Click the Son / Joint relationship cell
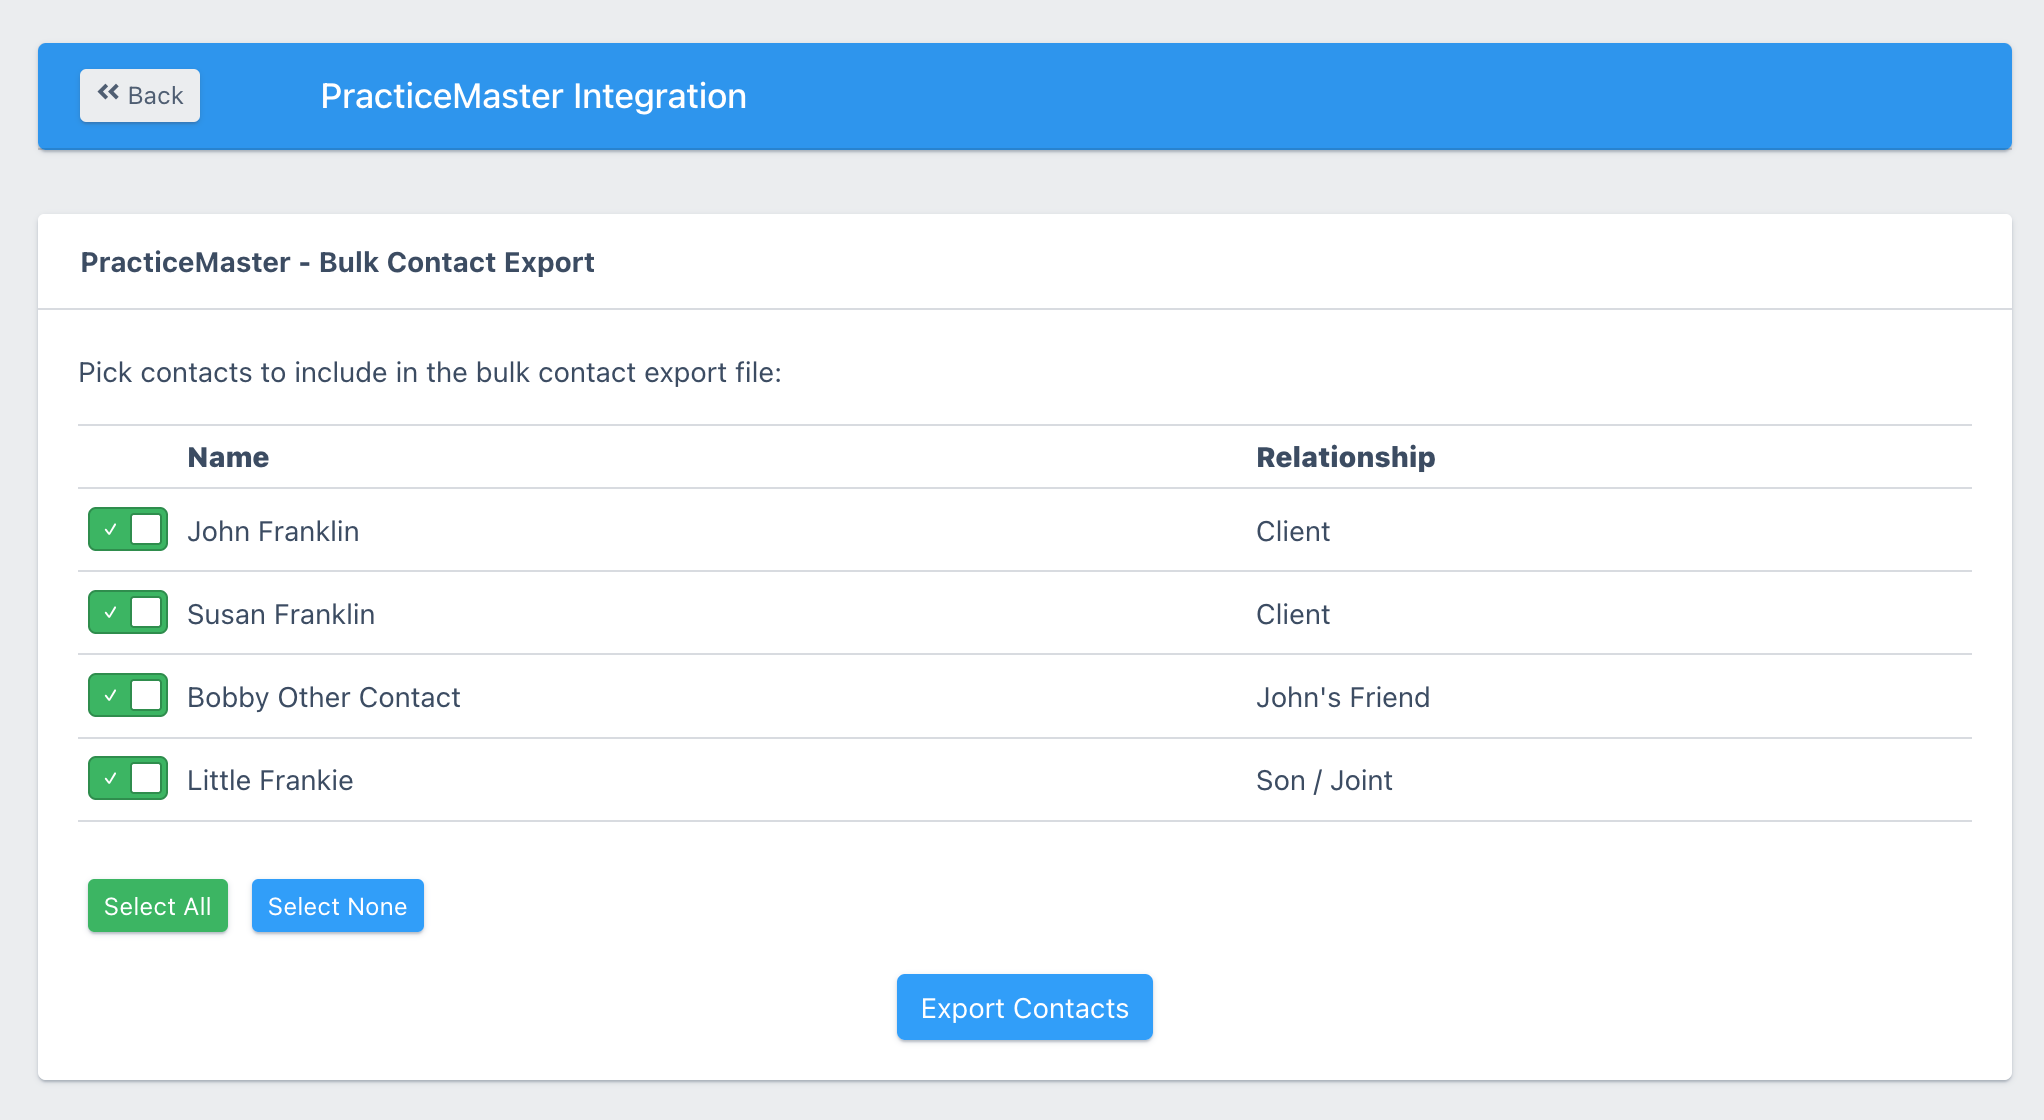 (x=1324, y=780)
